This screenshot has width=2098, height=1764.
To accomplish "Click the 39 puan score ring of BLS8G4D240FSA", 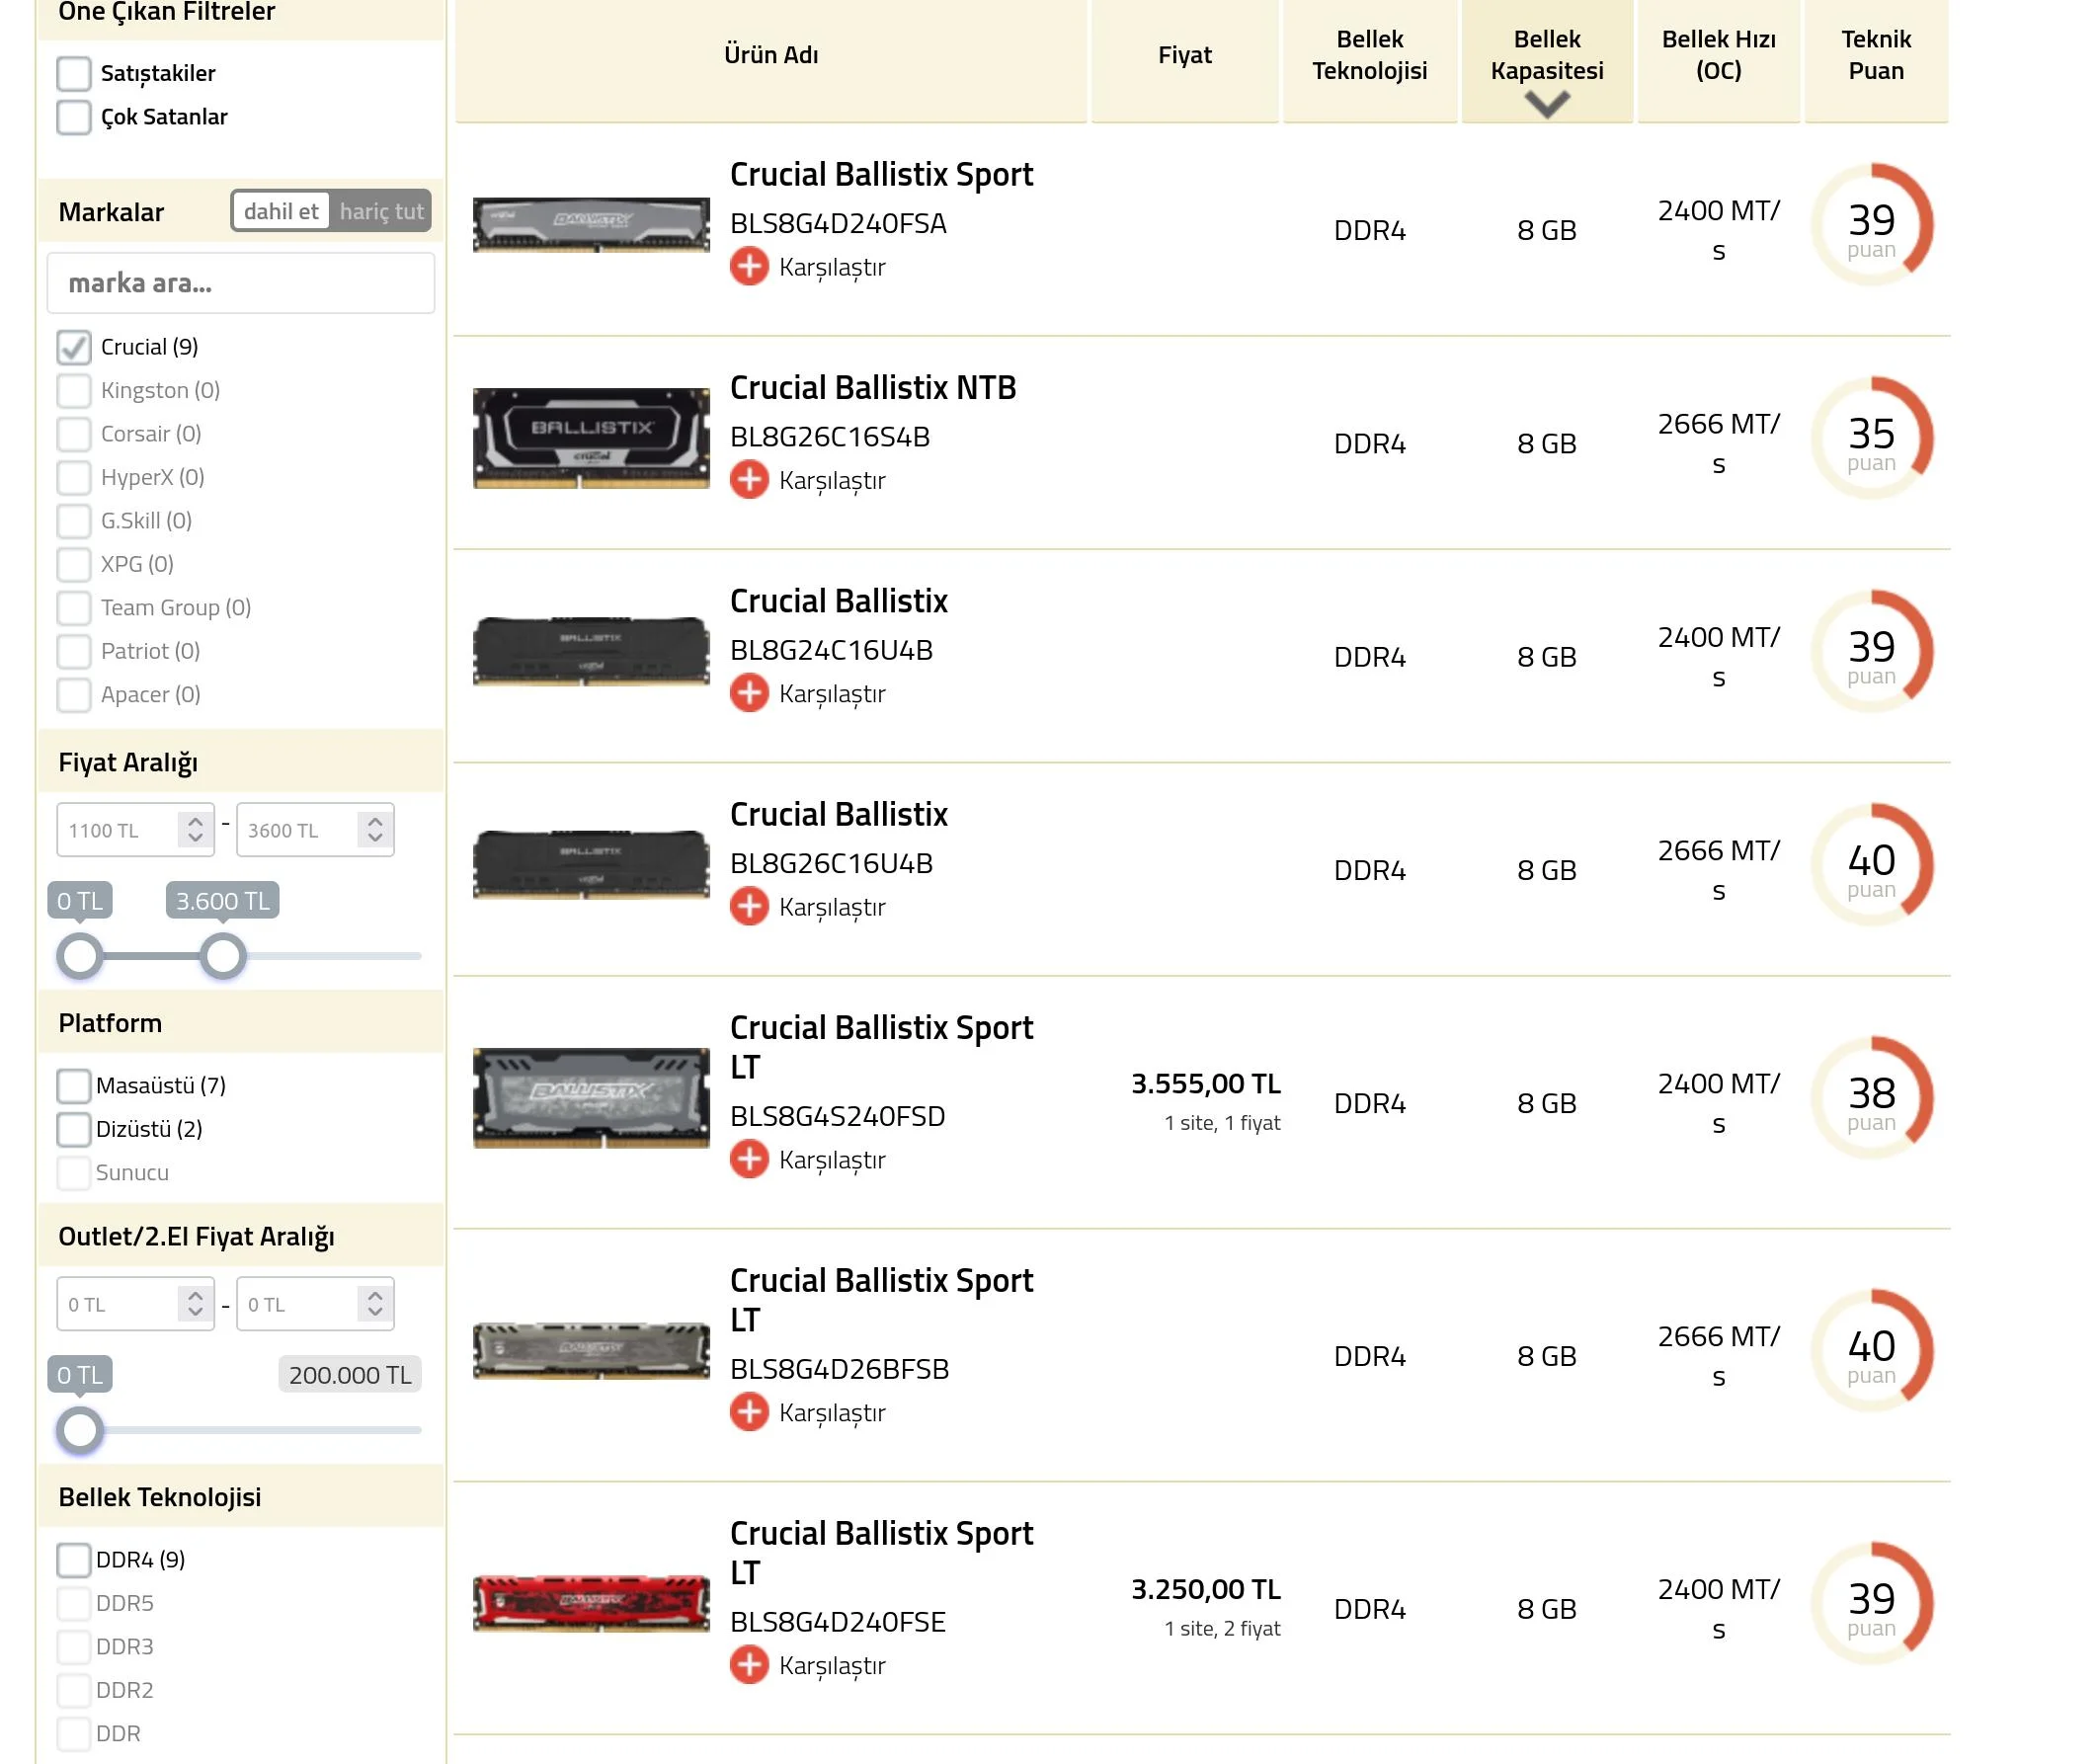I will click(x=1871, y=225).
